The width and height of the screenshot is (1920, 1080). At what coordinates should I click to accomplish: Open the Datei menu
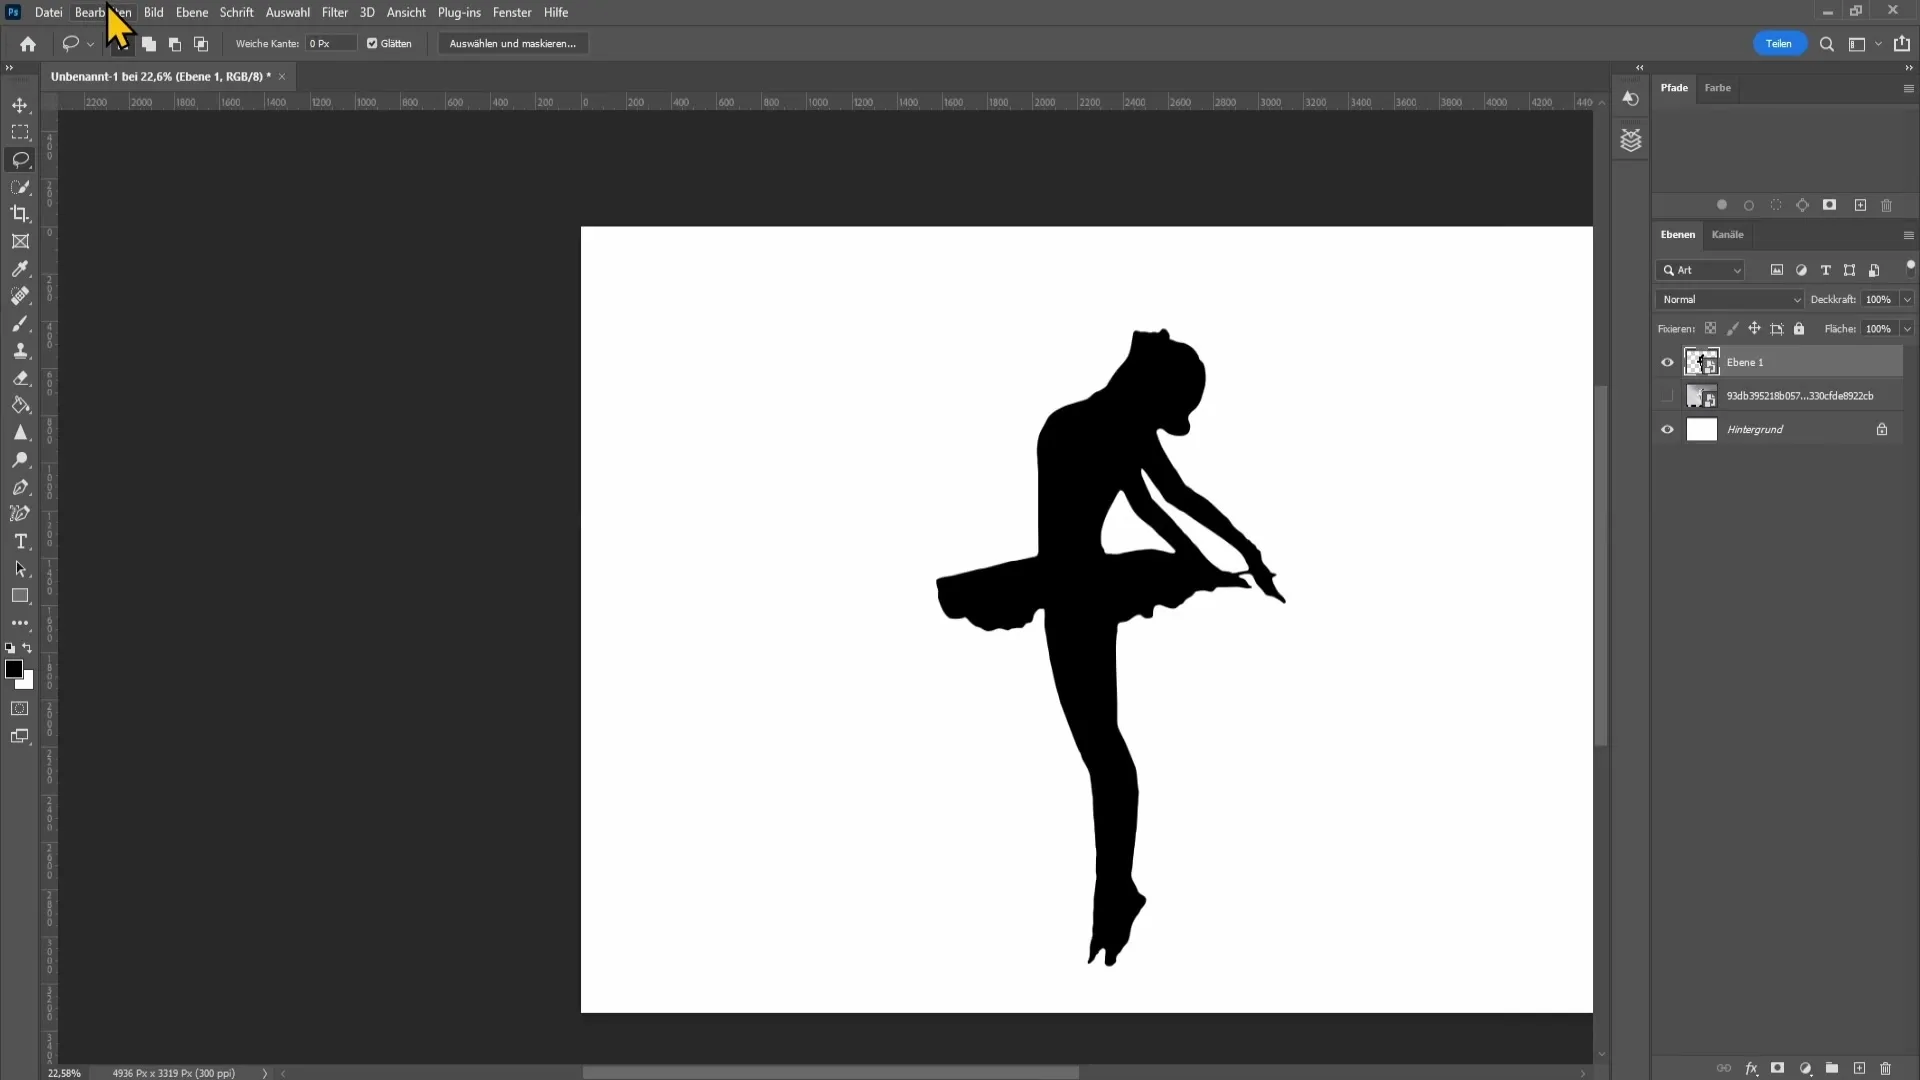pyautogui.click(x=48, y=13)
